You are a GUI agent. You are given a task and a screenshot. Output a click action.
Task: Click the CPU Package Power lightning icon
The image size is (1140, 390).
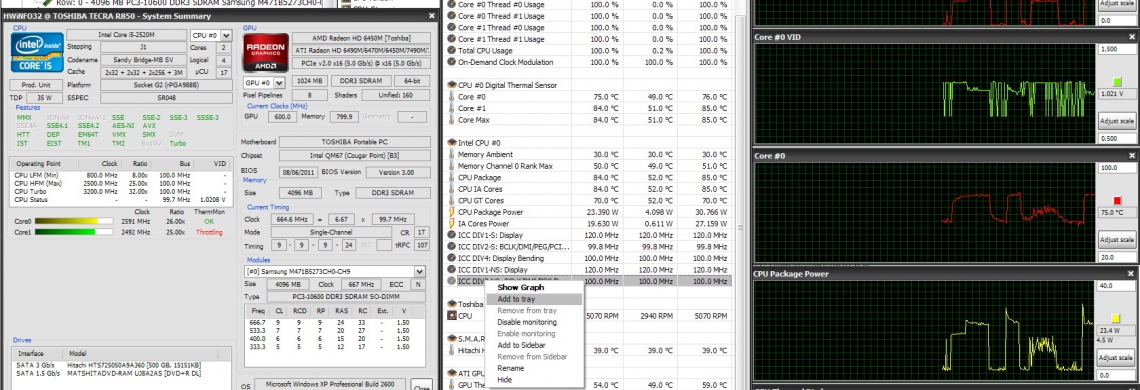[x=451, y=212]
